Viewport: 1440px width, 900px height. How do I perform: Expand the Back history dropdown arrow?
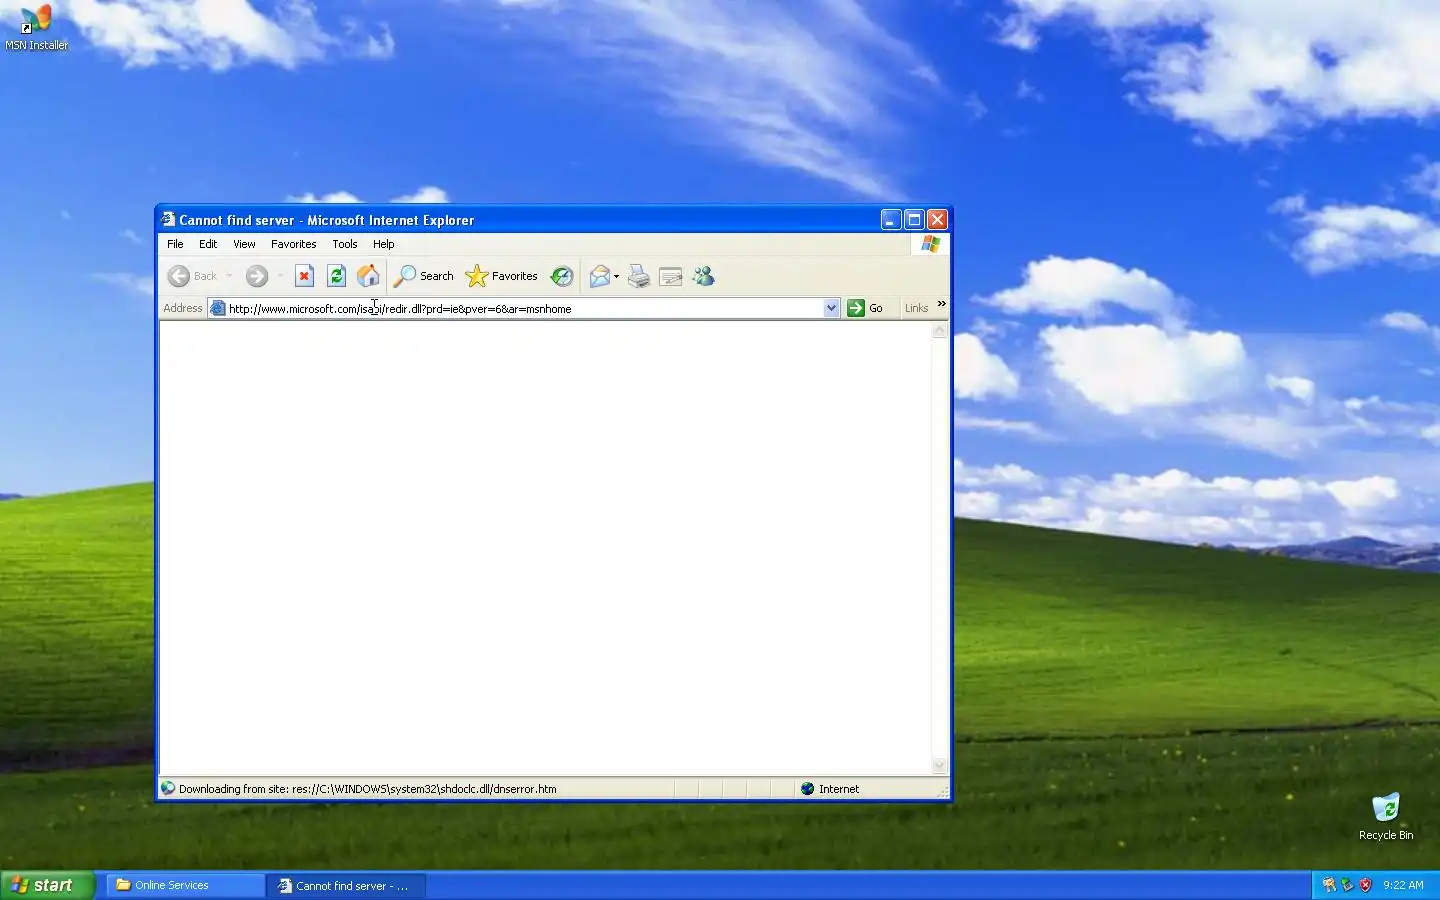pos(229,276)
